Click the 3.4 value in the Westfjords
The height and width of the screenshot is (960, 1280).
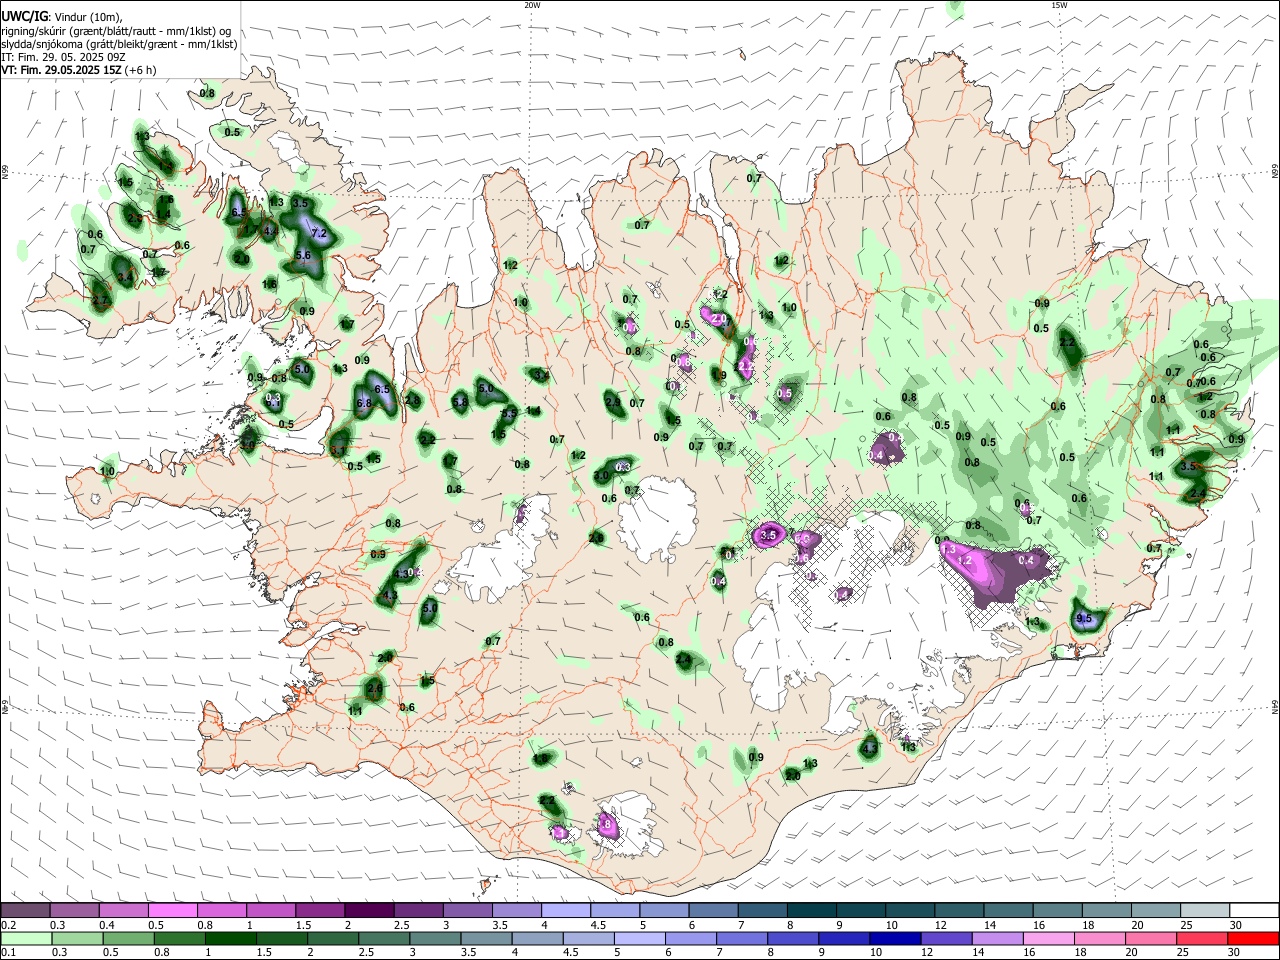[x=125, y=277]
